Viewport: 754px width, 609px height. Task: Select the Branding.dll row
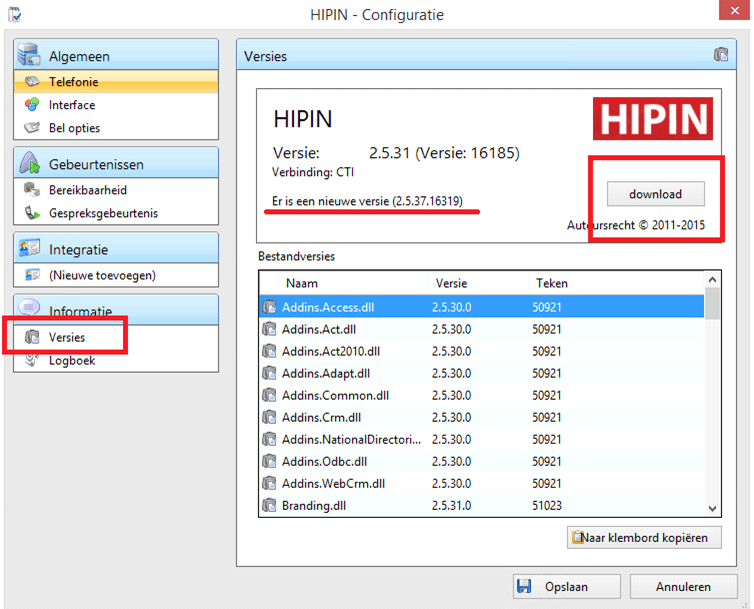(x=481, y=506)
